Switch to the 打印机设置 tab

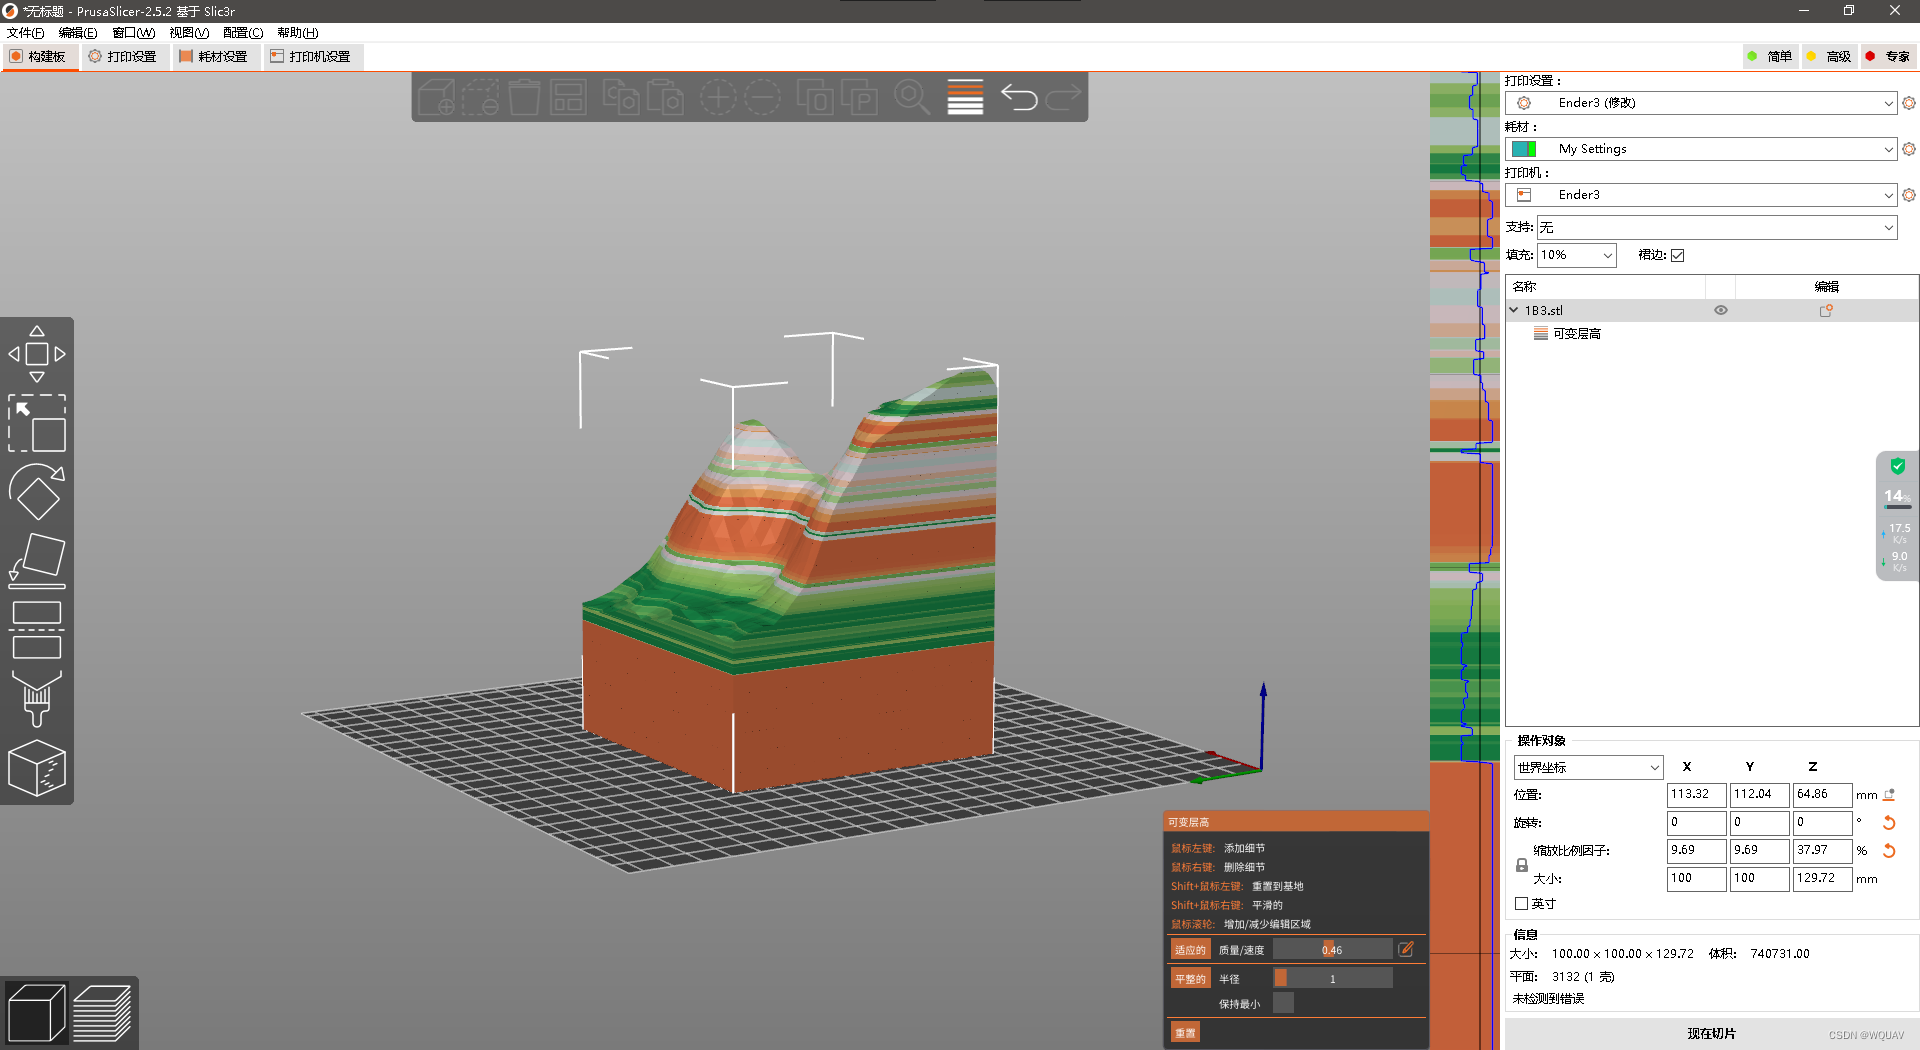(311, 57)
